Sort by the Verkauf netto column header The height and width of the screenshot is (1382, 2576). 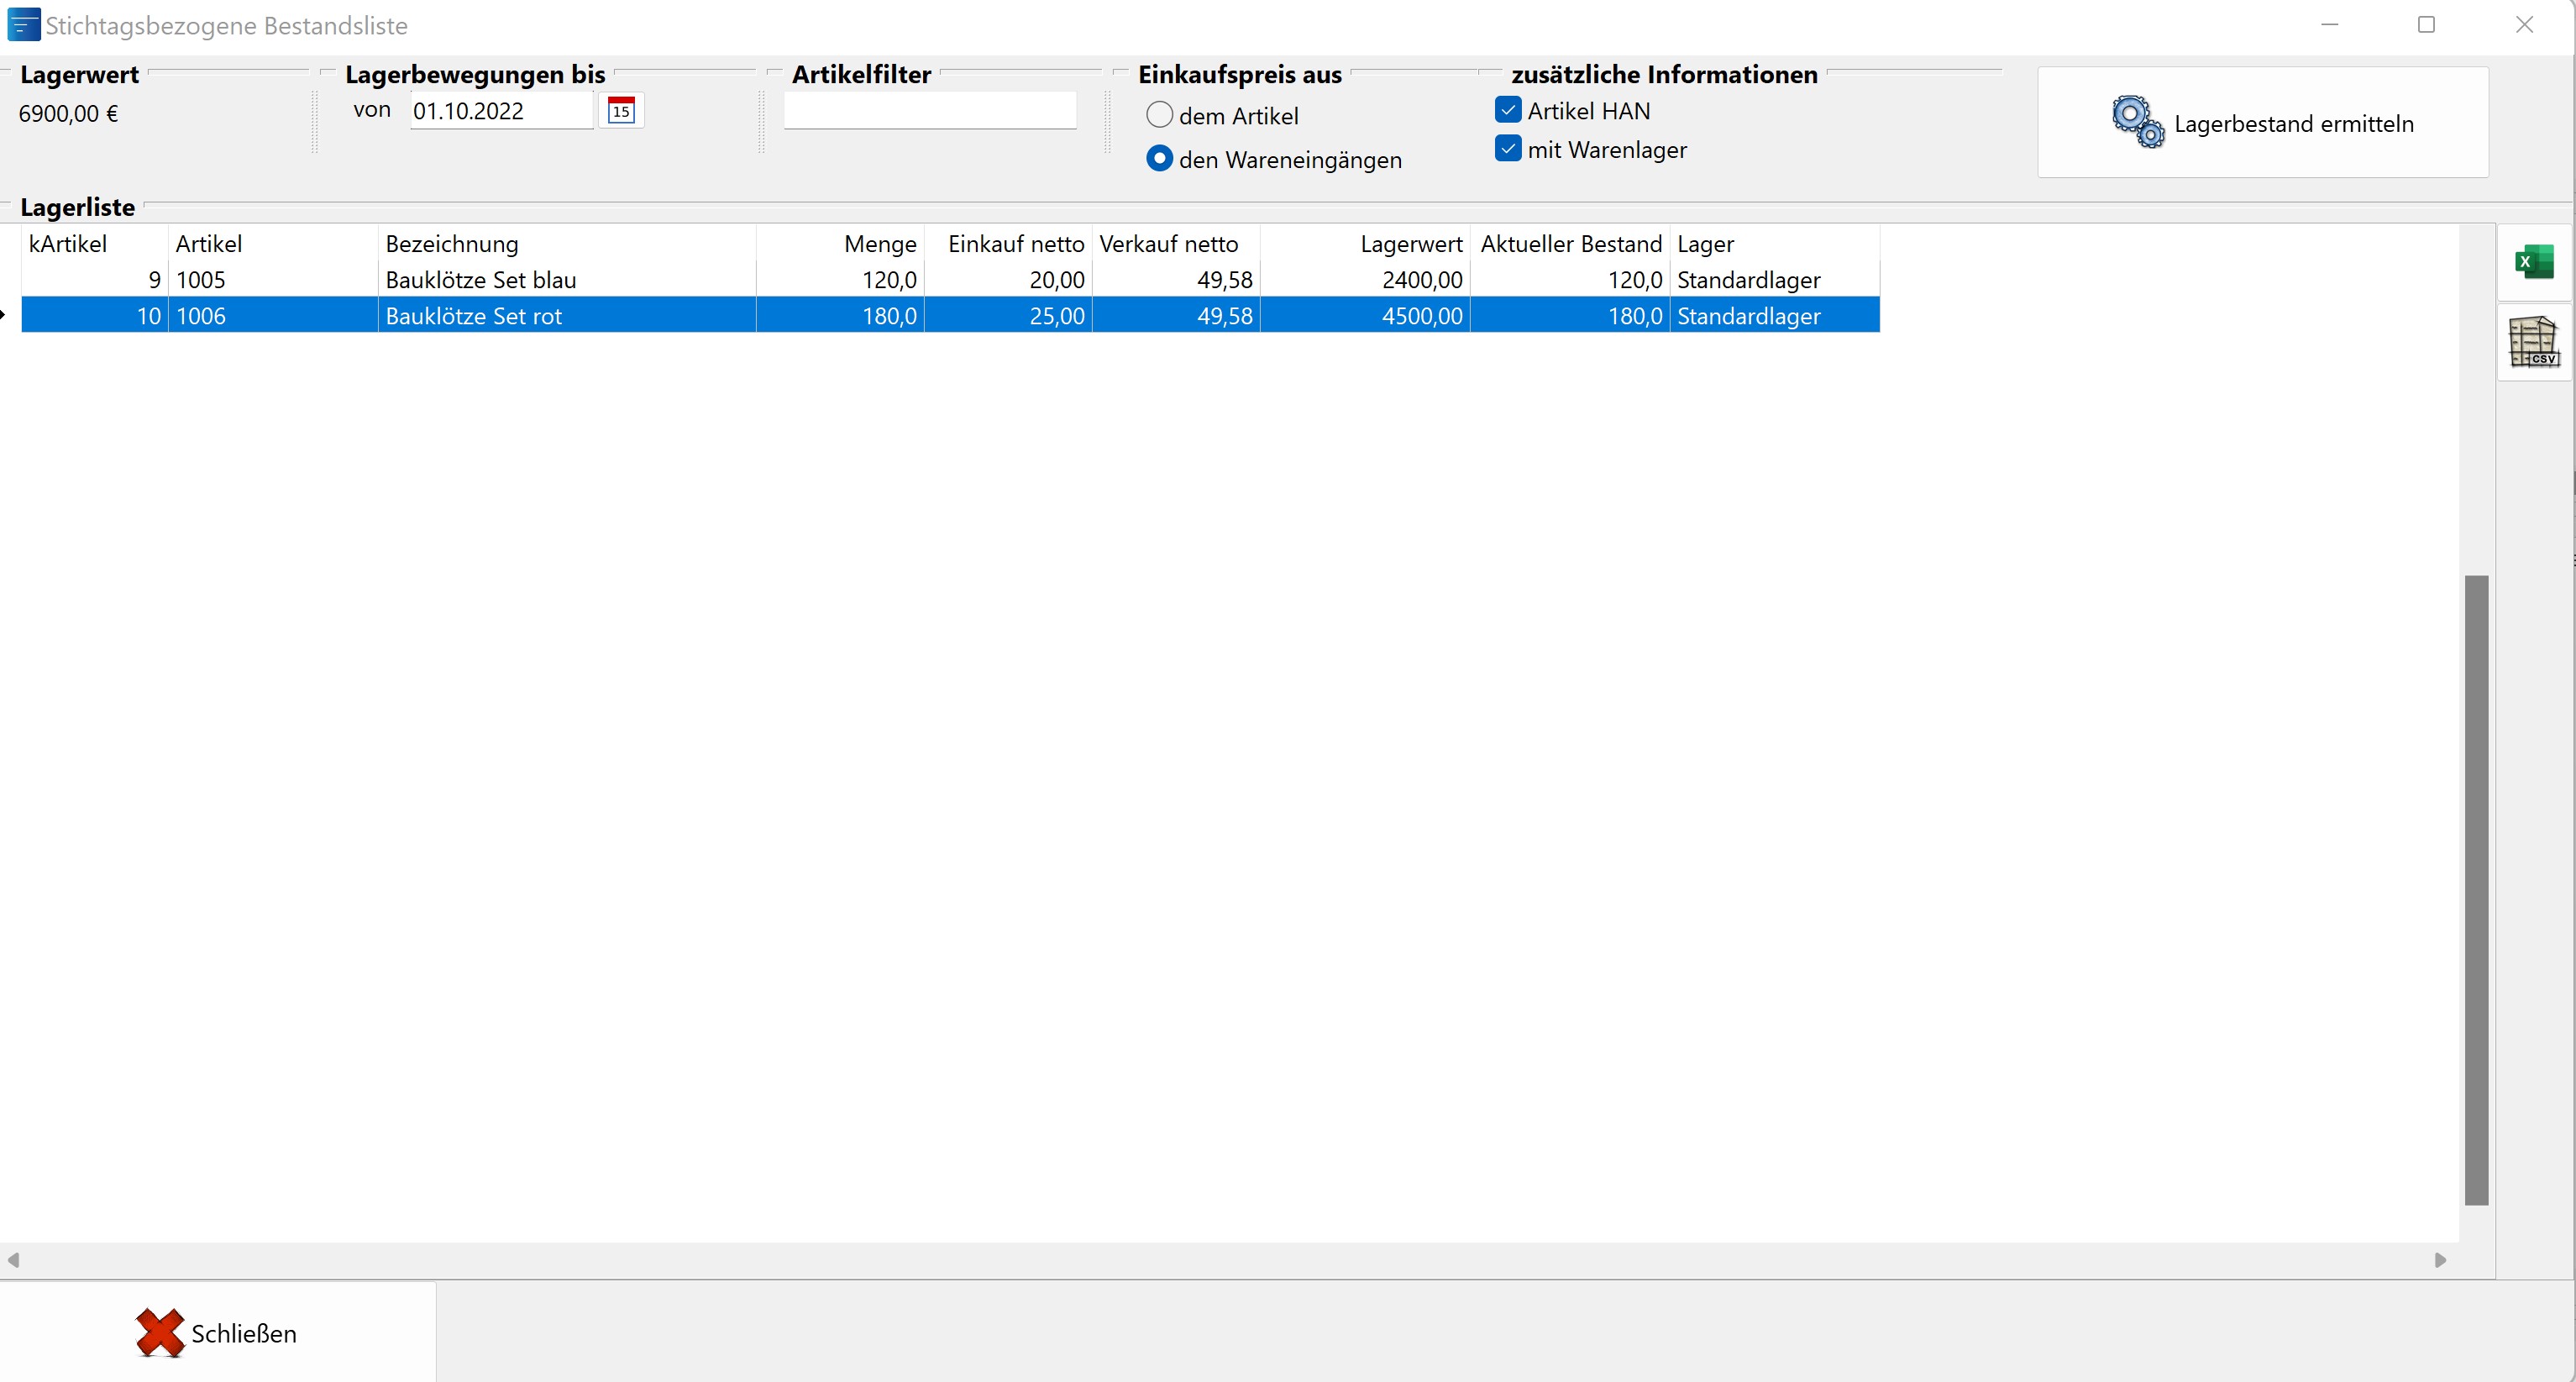[1176, 244]
